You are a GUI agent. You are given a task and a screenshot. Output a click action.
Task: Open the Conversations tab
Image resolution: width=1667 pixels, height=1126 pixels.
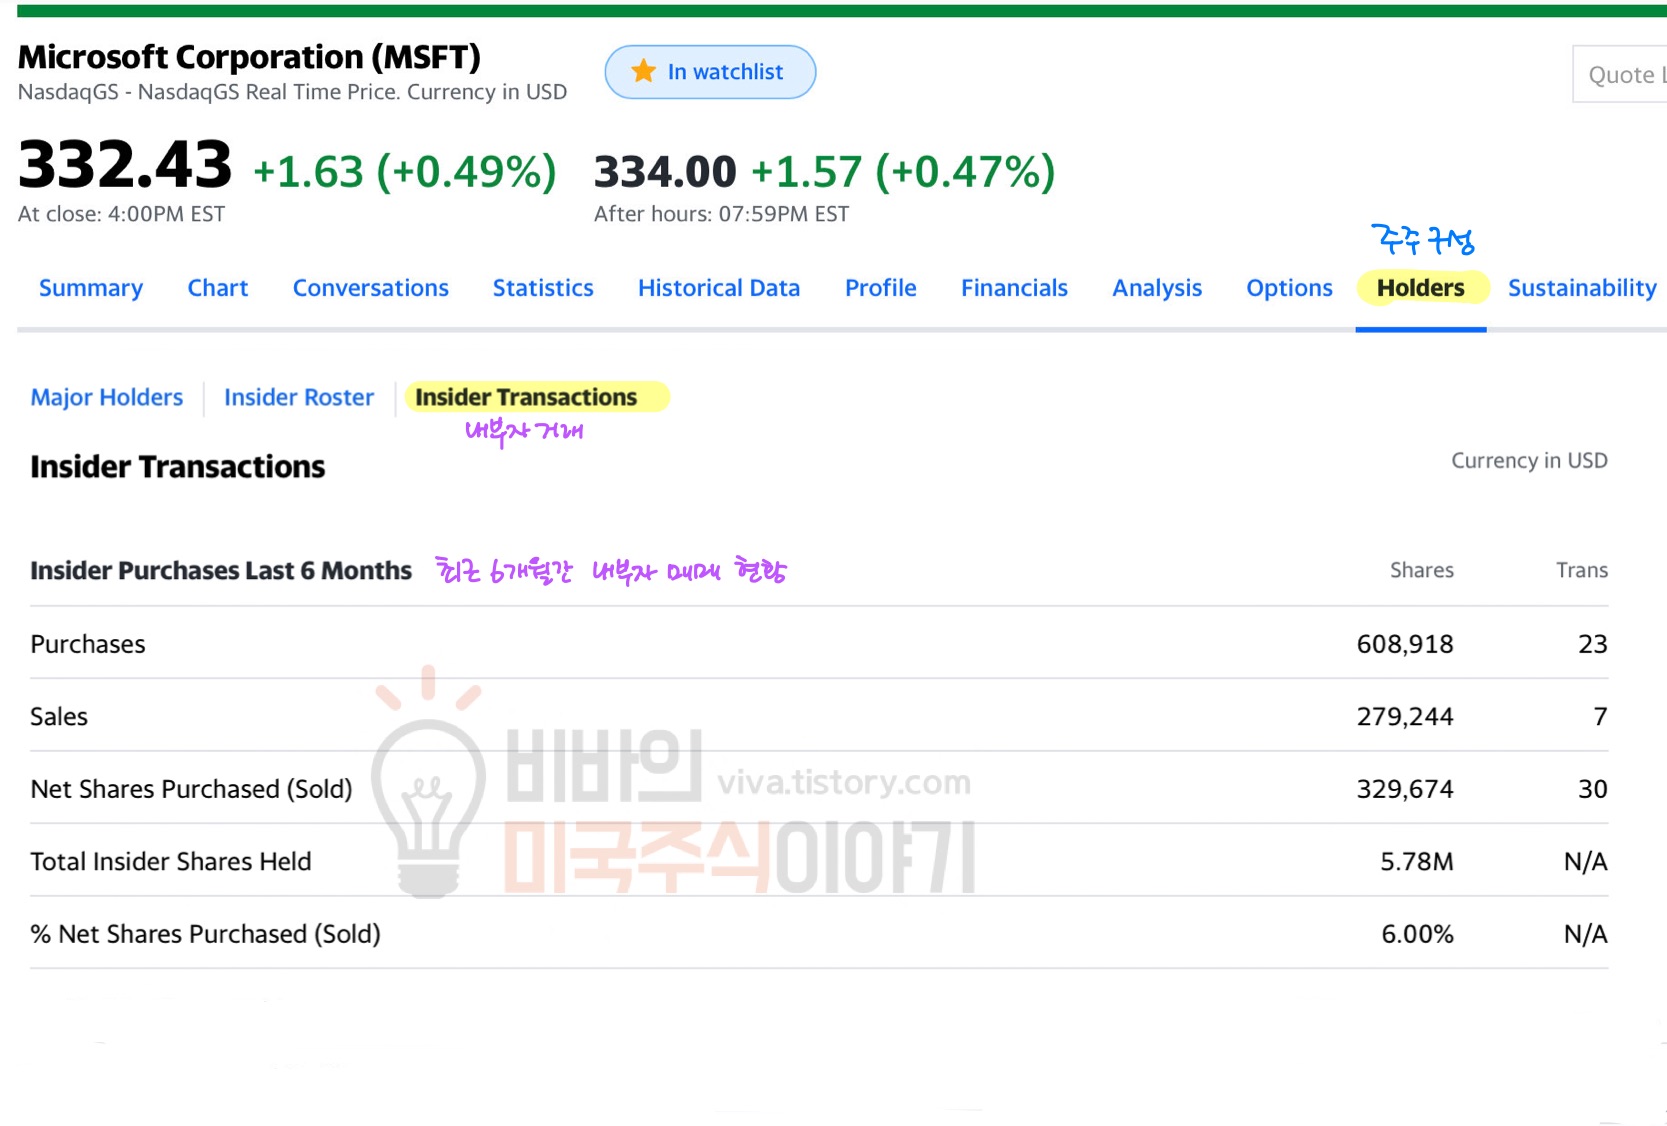(x=371, y=288)
